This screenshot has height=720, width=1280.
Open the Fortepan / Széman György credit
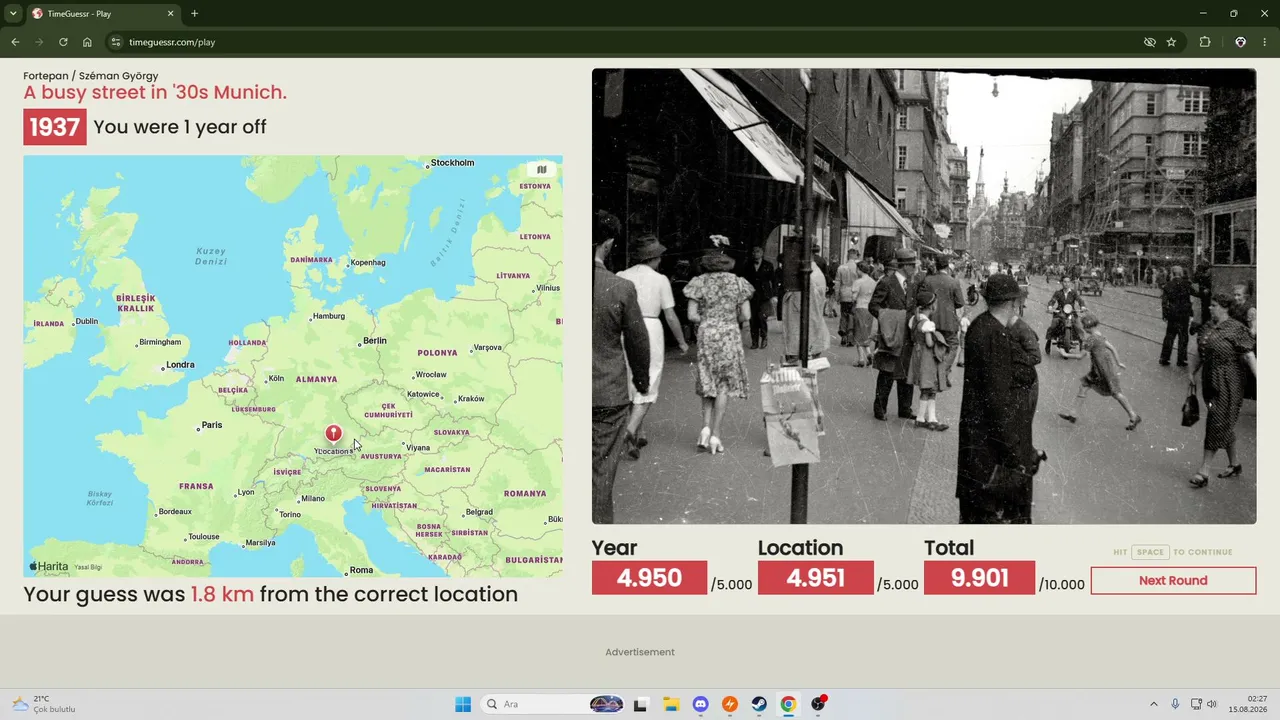91,76
